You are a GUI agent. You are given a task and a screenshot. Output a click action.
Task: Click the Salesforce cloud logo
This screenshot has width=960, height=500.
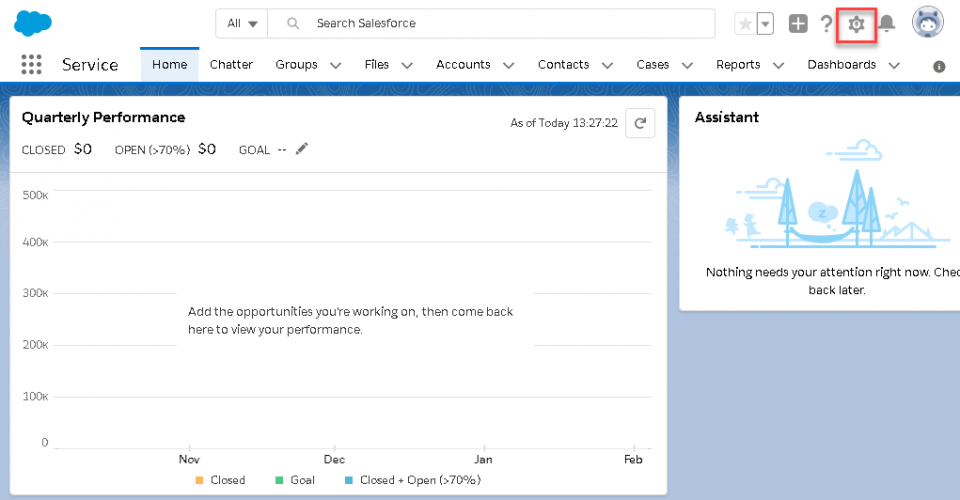(x=33, y=23)
